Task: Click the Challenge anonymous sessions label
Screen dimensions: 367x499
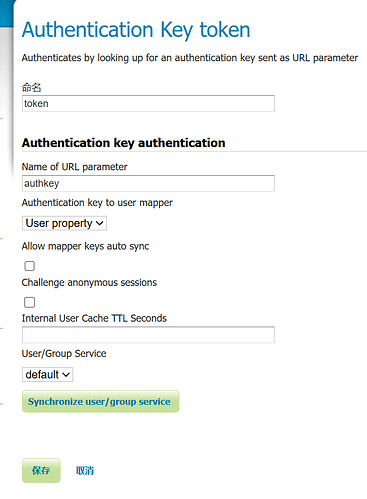Action: click(89, 282)
